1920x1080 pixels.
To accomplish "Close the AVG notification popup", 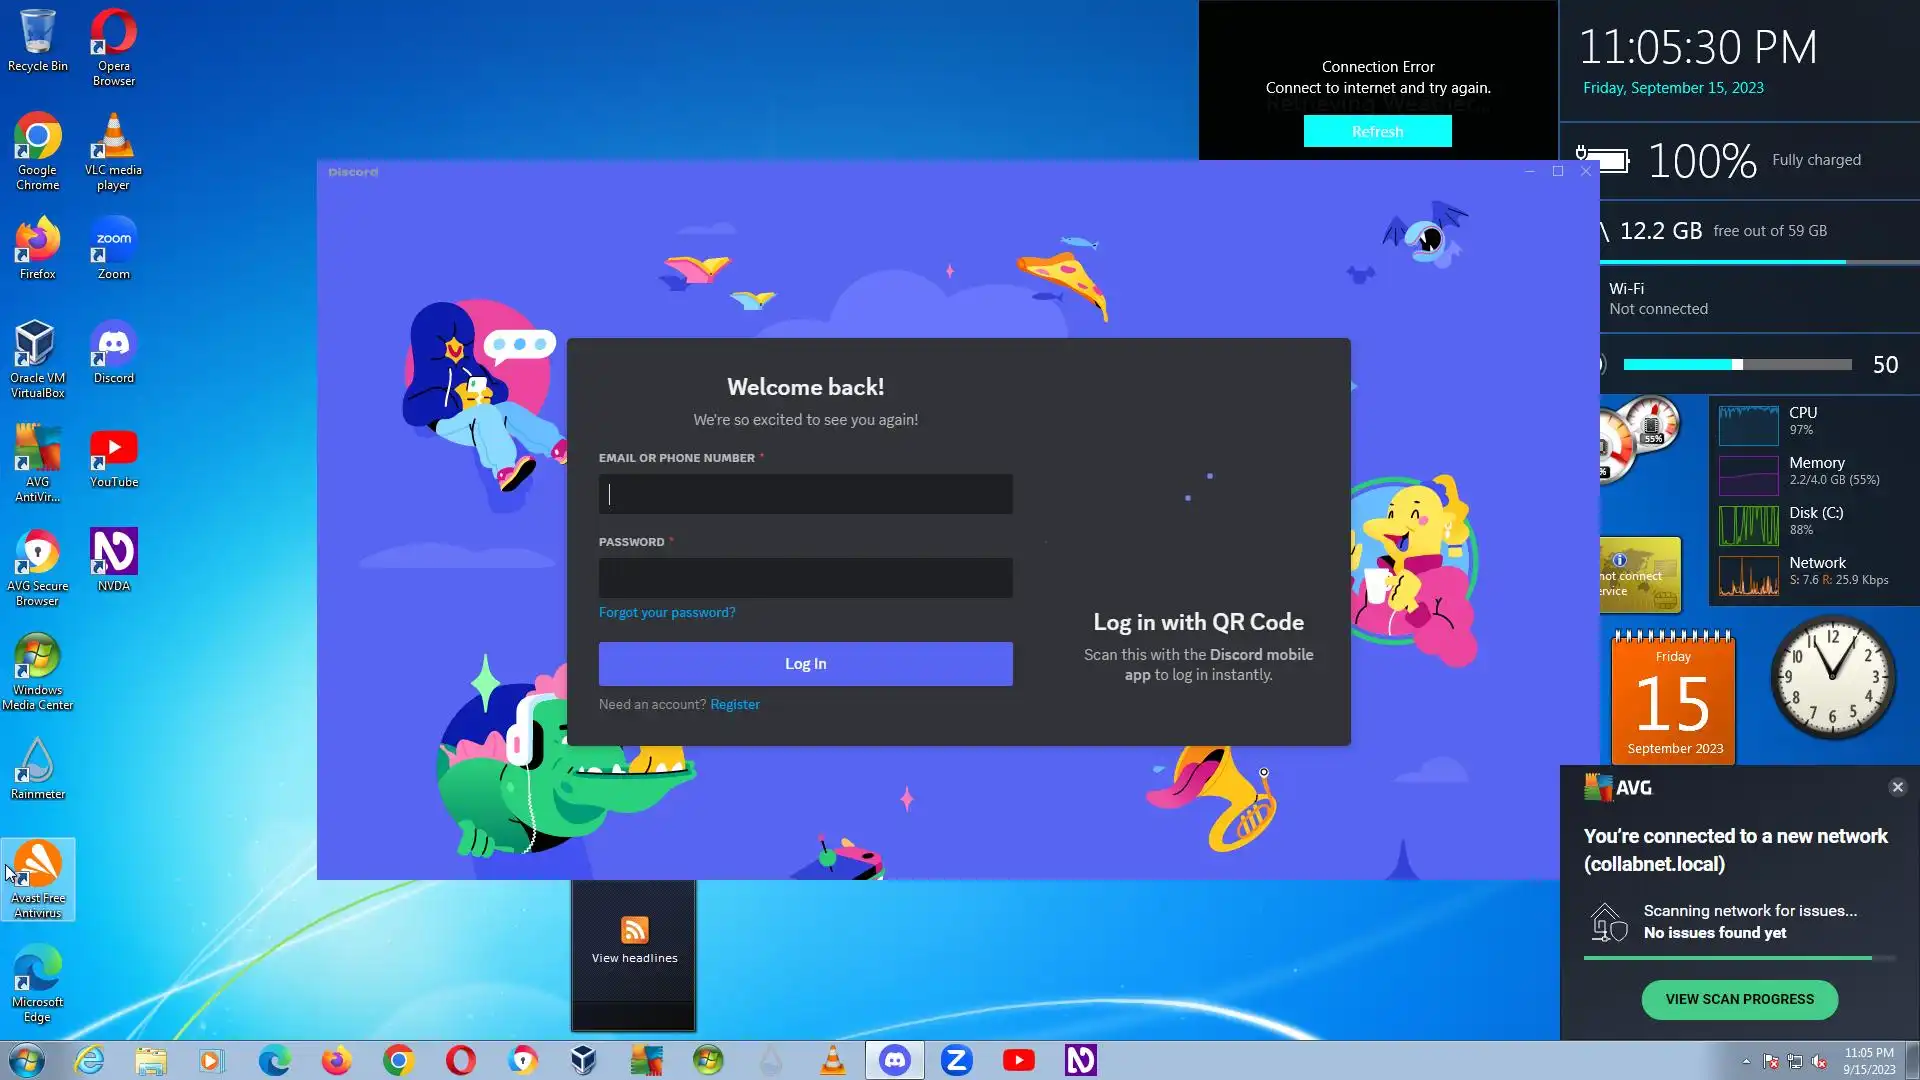I will point(1897,787).
